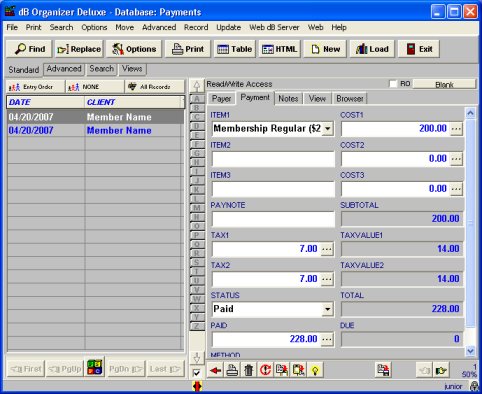This screenshot has width=482, height=394.
Task: Click the red circular refresh icon
Action: point(265,370)
